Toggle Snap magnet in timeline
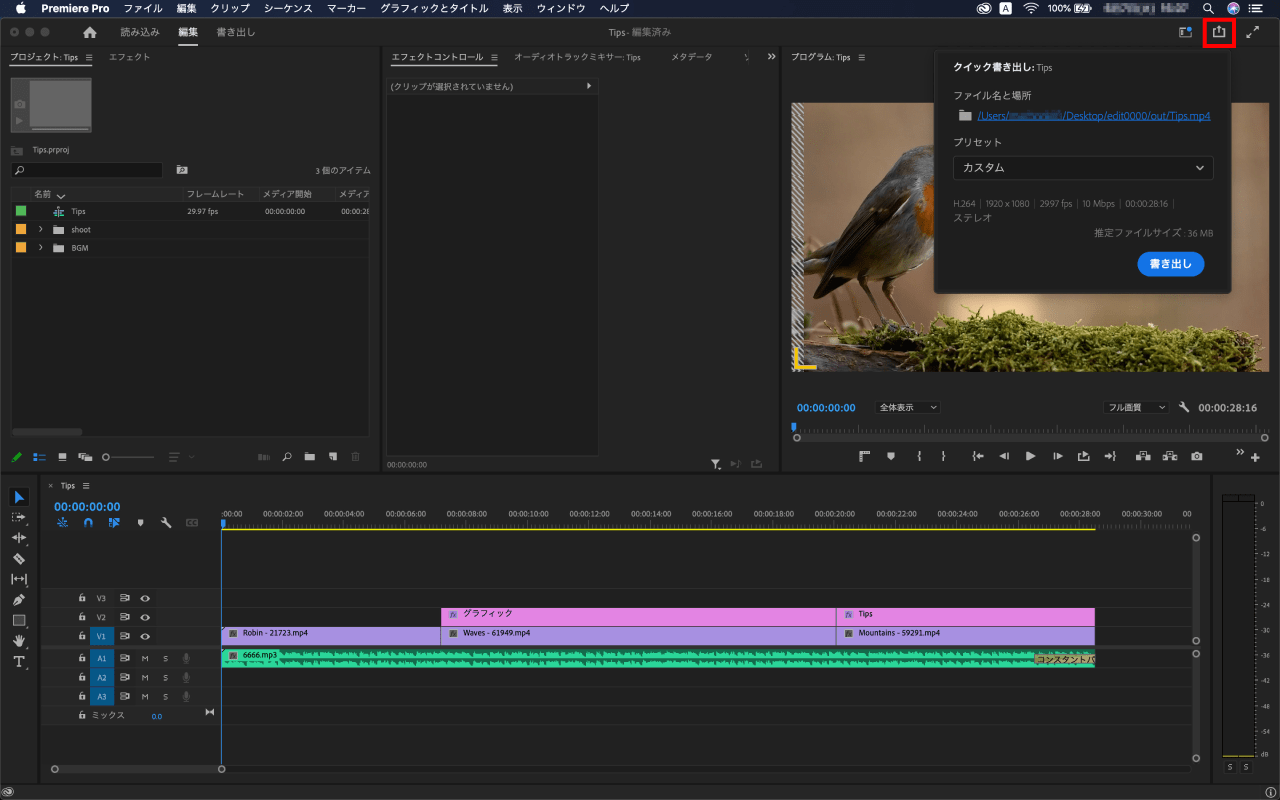This screenshot has width=1280, height=800. coord(88,523)
